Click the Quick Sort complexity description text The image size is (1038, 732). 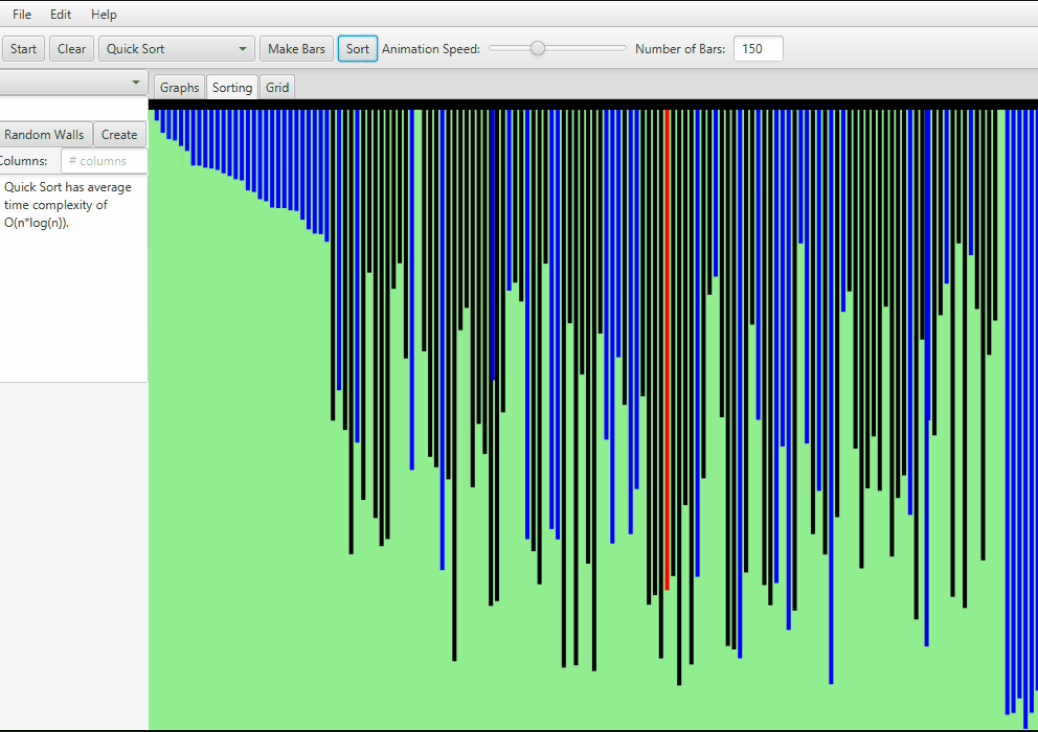(x=68, y=205)
